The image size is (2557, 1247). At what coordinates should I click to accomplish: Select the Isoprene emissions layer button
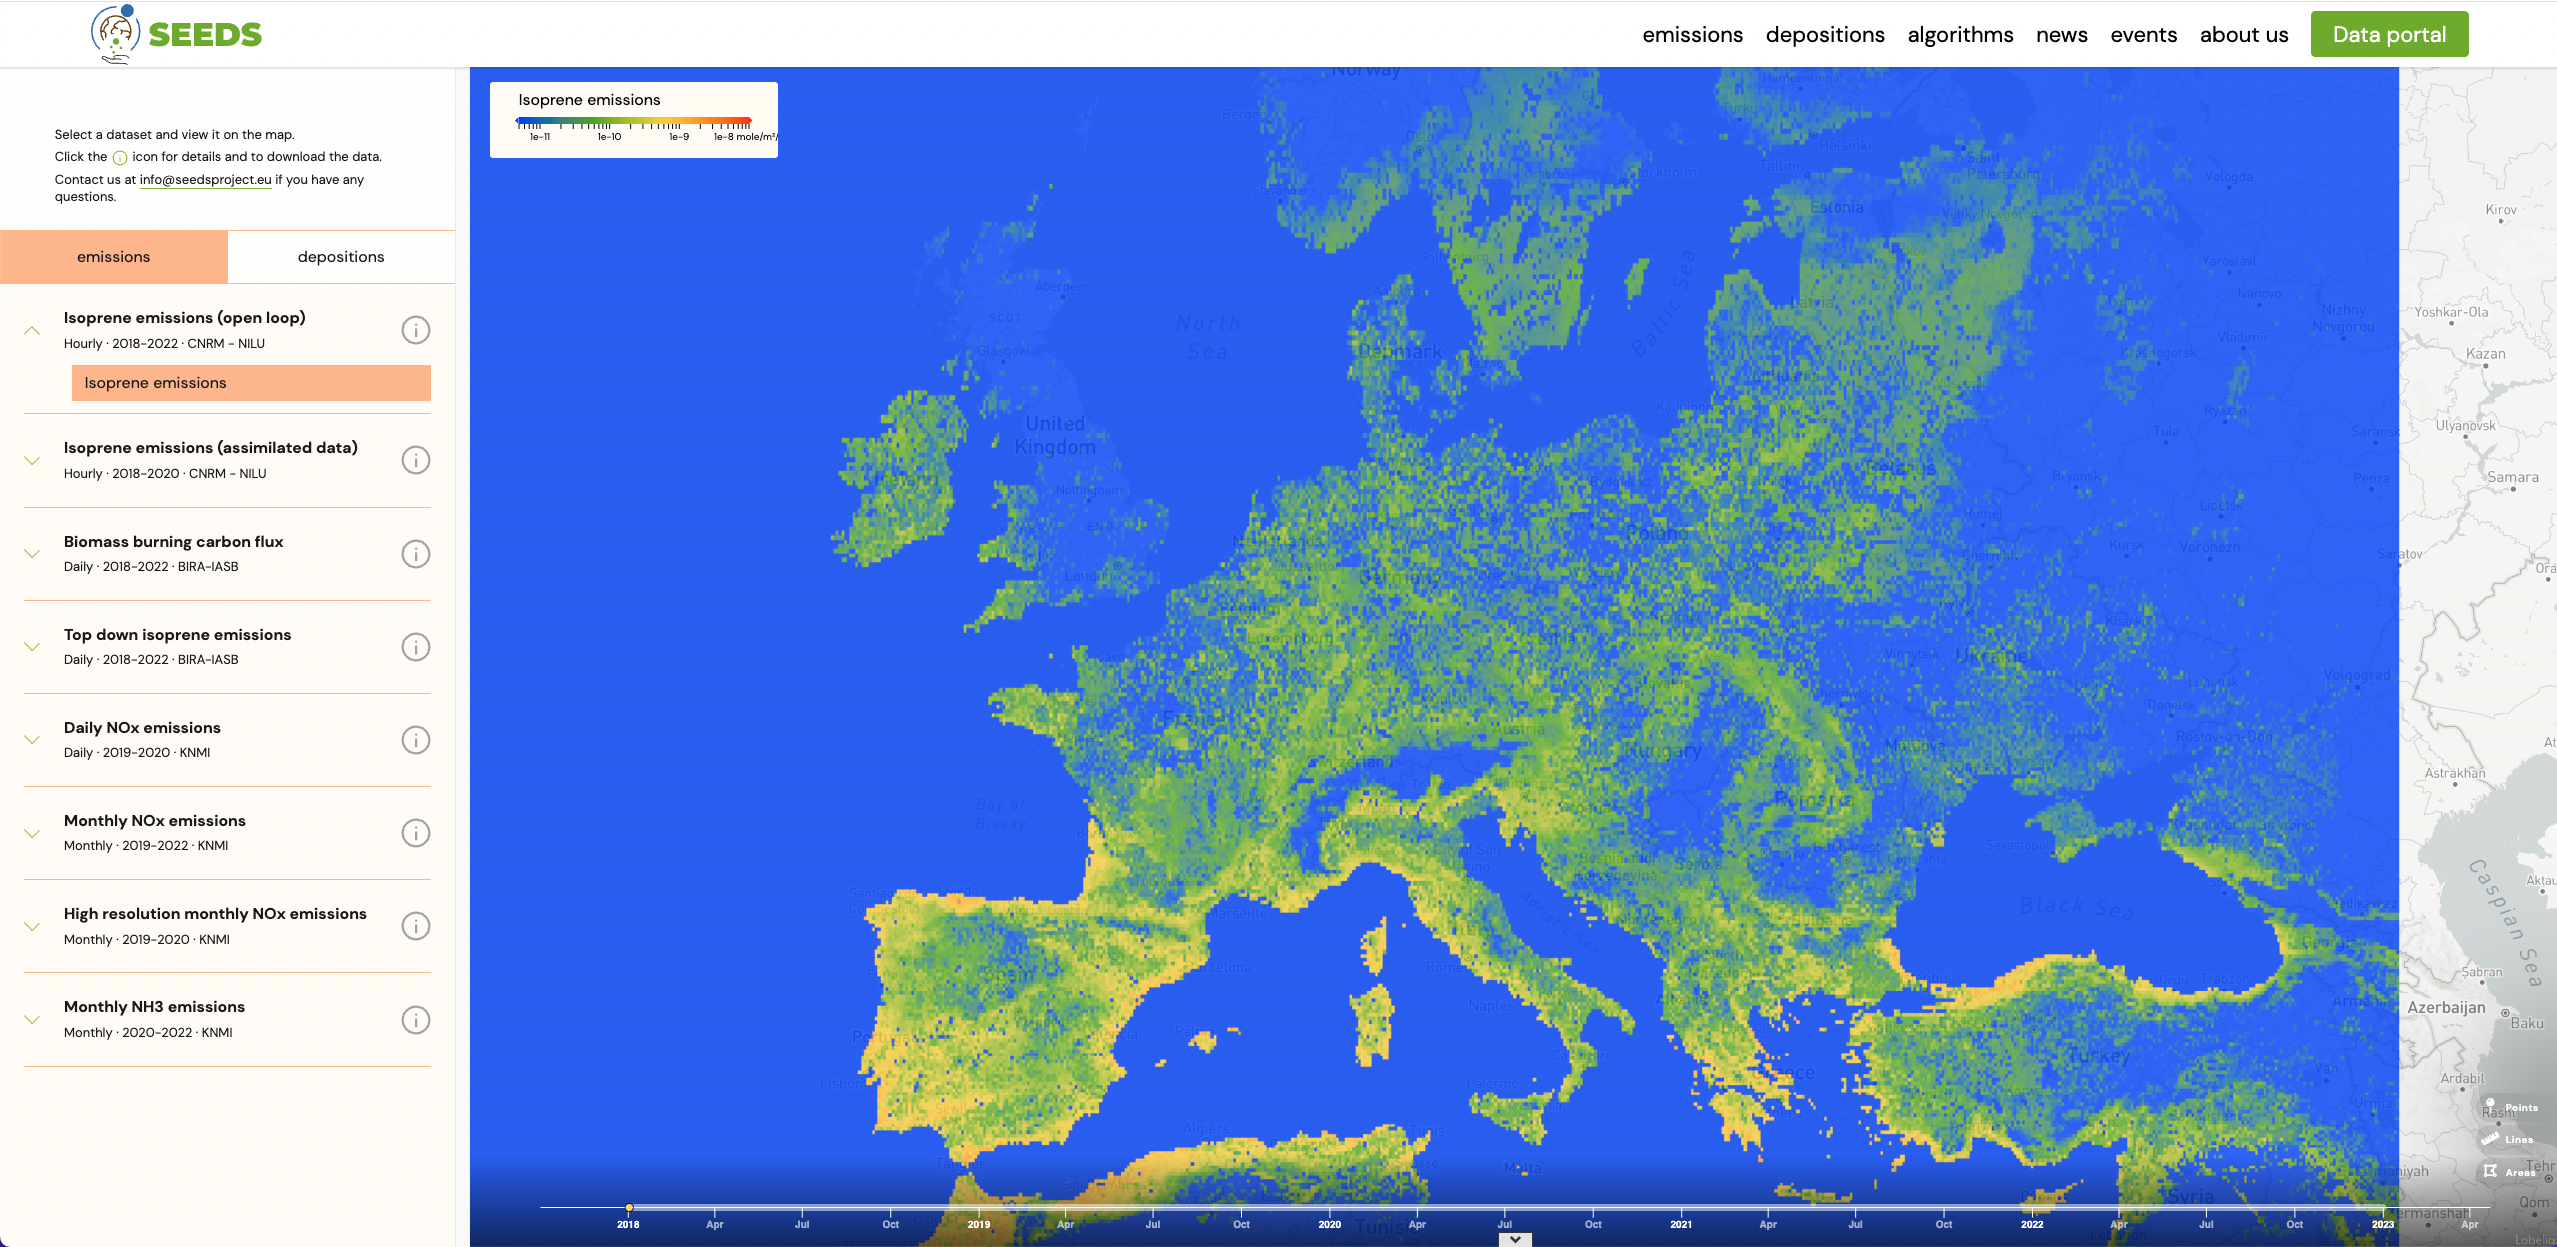pos(251,383)
